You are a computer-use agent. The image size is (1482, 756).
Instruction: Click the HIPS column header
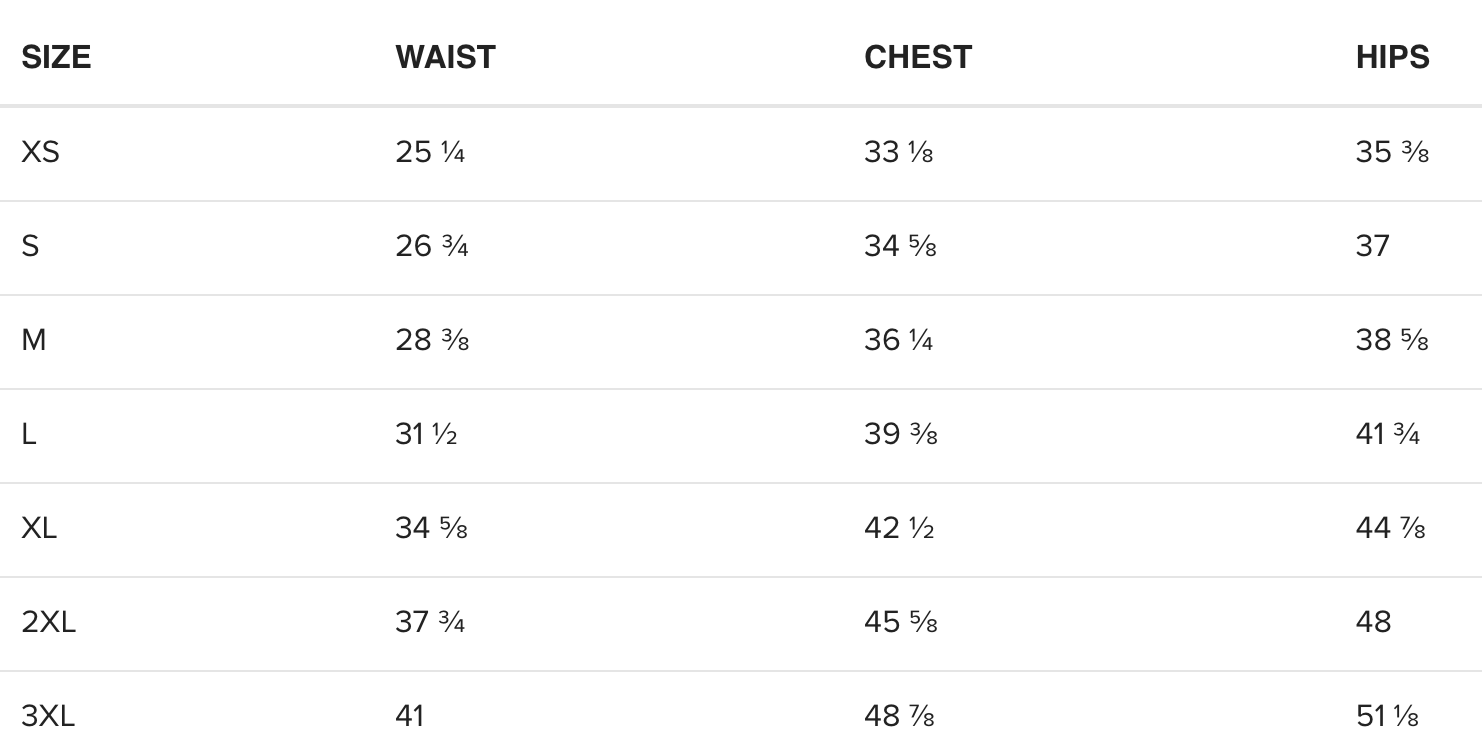tap(1392, 57)
